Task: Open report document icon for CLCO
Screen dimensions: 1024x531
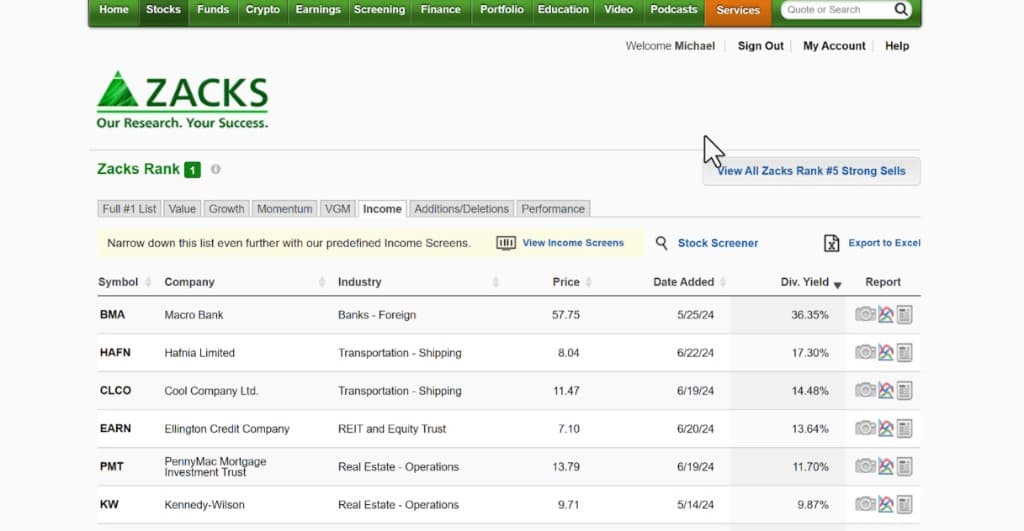Action: (904, 391)
